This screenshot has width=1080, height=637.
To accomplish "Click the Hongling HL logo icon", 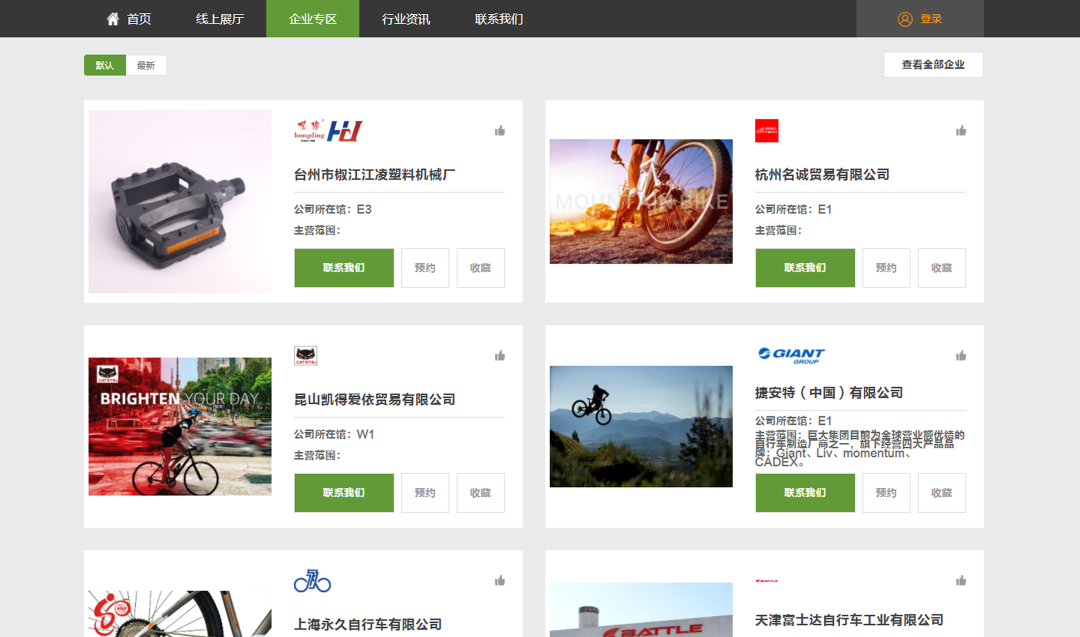I will (328, 130).
